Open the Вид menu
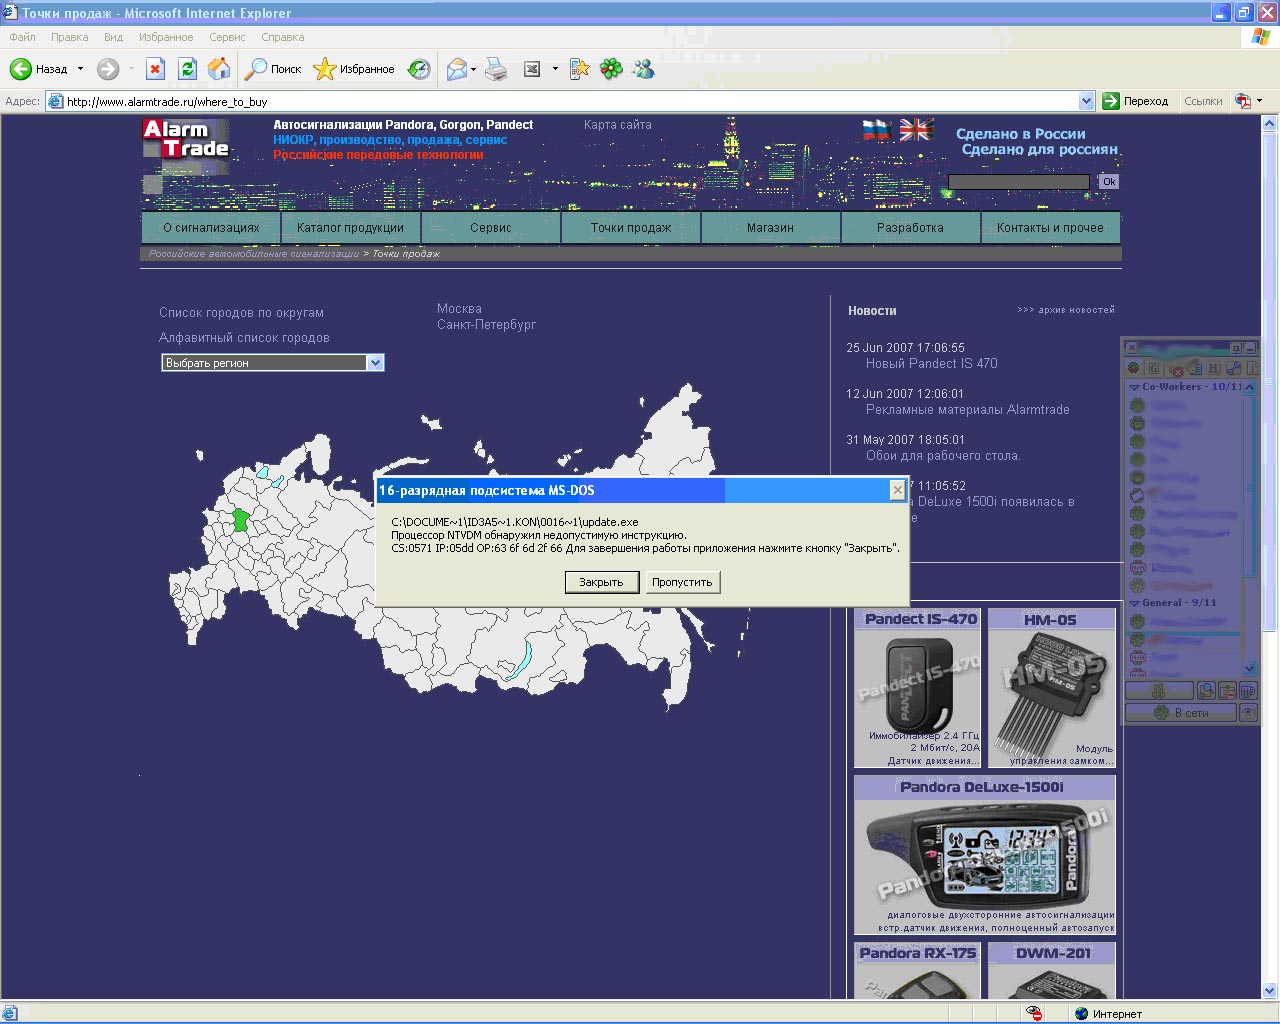The height and width of the screenshot is (1024, 1280). 114,37
